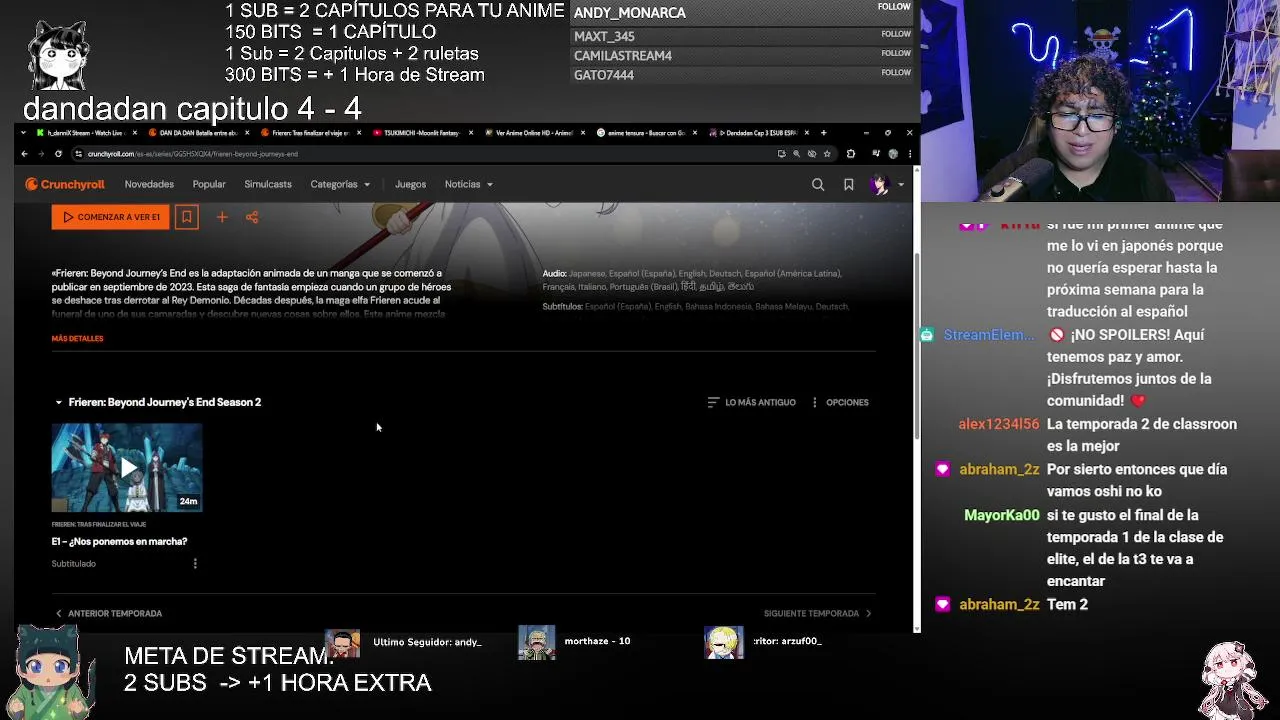Open a new browser tab with plus

click(823, 133)
